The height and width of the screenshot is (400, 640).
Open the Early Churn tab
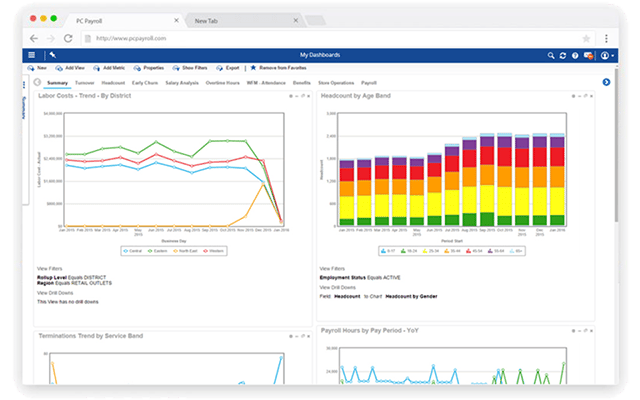[144, 83]
